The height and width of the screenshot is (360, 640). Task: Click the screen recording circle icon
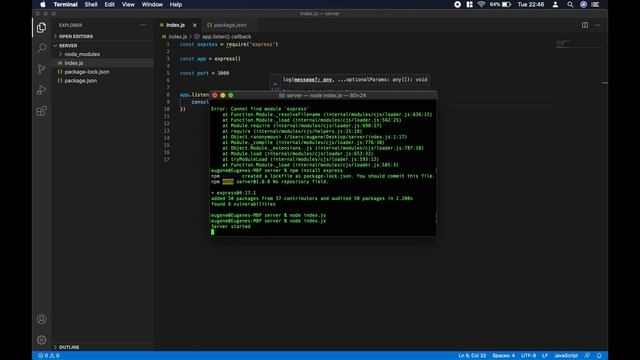457,4
